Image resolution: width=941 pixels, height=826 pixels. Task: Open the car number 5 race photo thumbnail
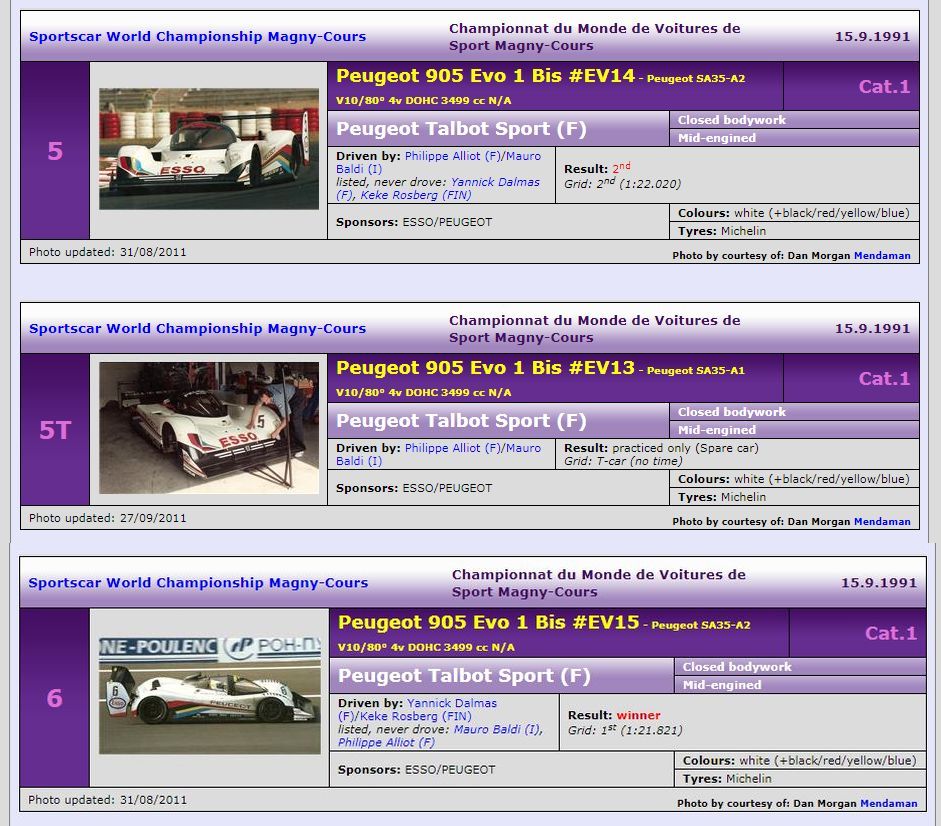pyautogui.click(x=208, y=149)
